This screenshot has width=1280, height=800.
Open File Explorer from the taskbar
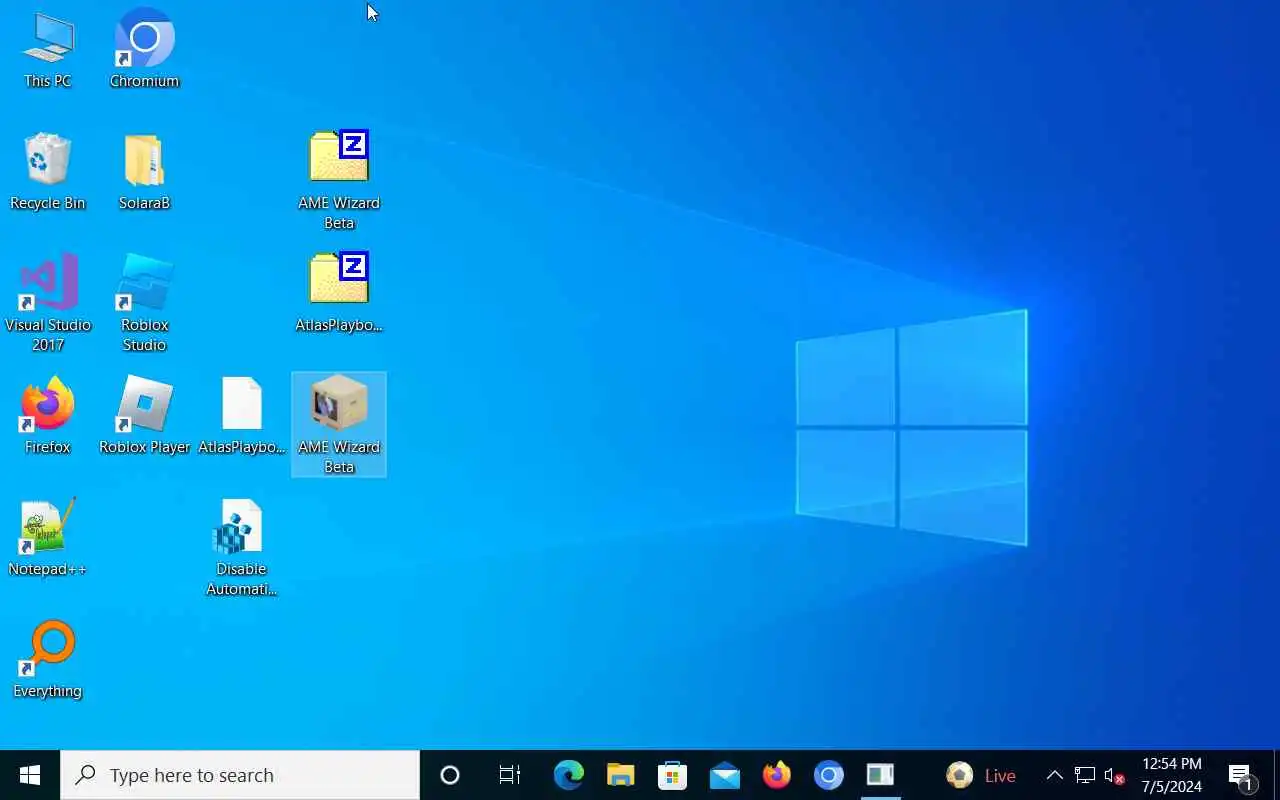621,775
